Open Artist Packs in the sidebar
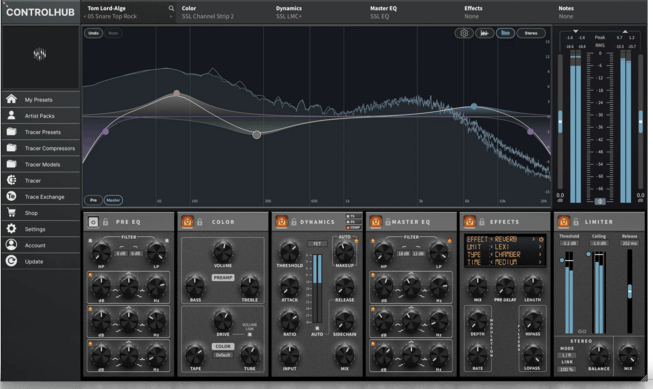Screen dimensions: 653x389 [40, 116]
